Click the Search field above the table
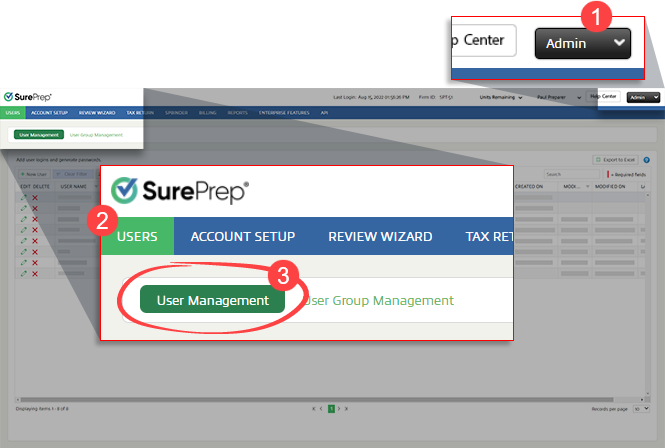This screenshot has height=448, width=665. click(x=572, y=174)
